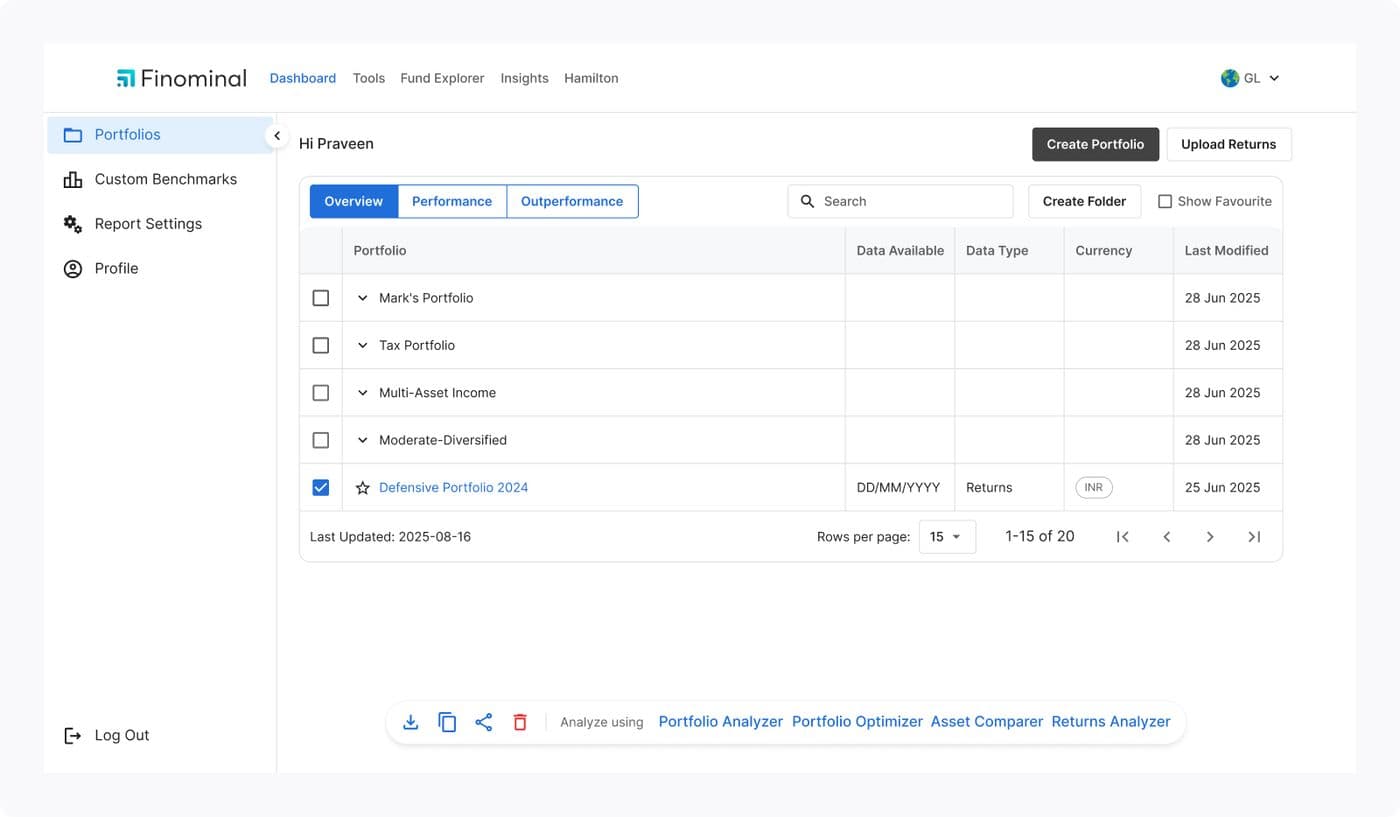Expand the Moderate-Diversified folder

pos(363,440)
